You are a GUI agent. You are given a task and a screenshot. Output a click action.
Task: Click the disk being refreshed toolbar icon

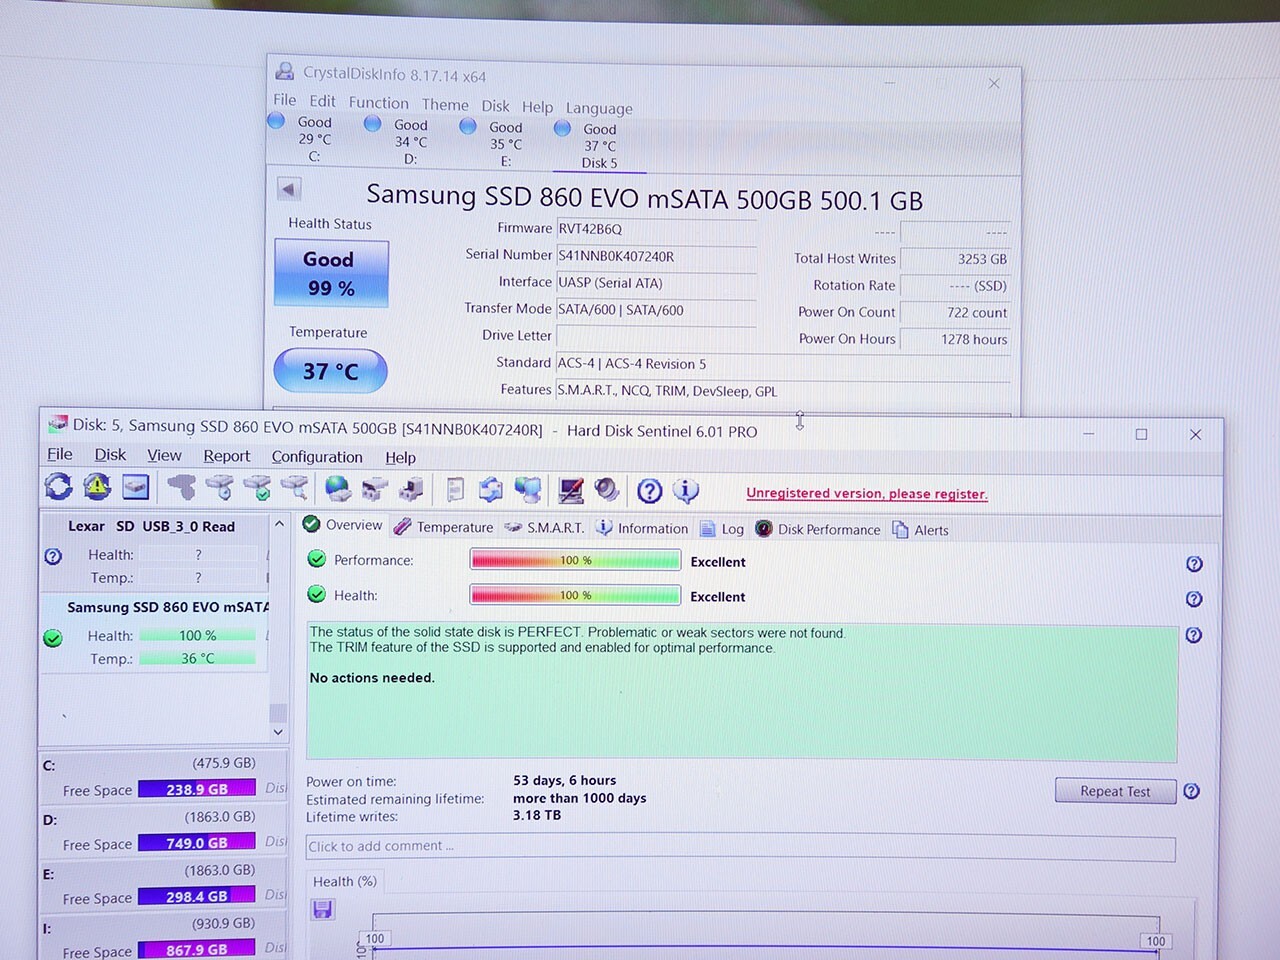(x=490, y=489)
